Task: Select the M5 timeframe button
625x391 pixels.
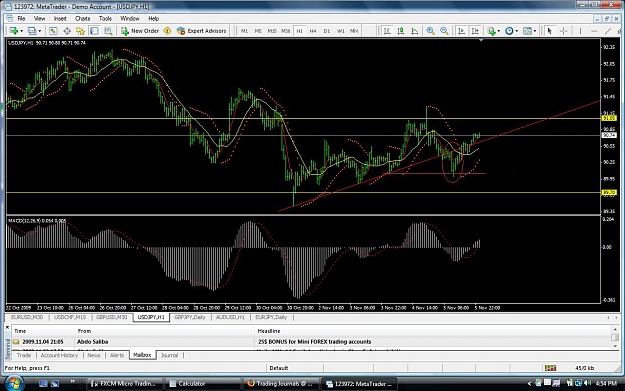Action: 258,31
